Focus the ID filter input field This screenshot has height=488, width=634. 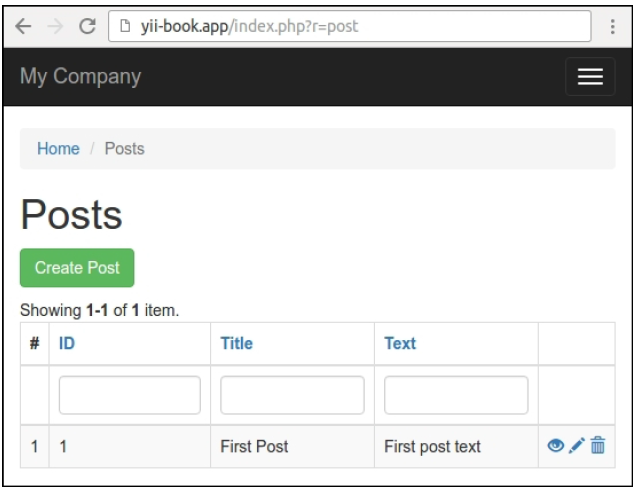pos(130,395)
